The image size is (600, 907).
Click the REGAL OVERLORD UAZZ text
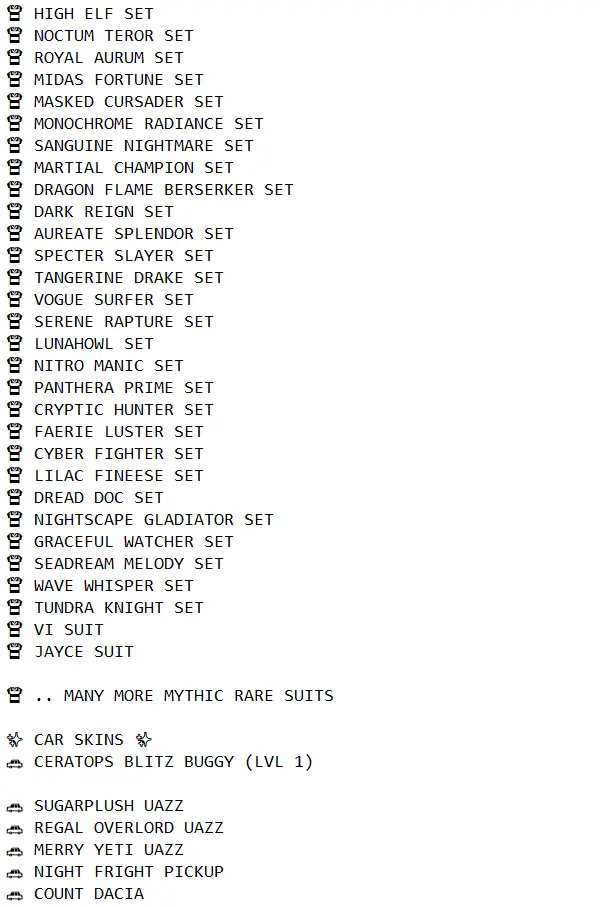pos(128,828)
